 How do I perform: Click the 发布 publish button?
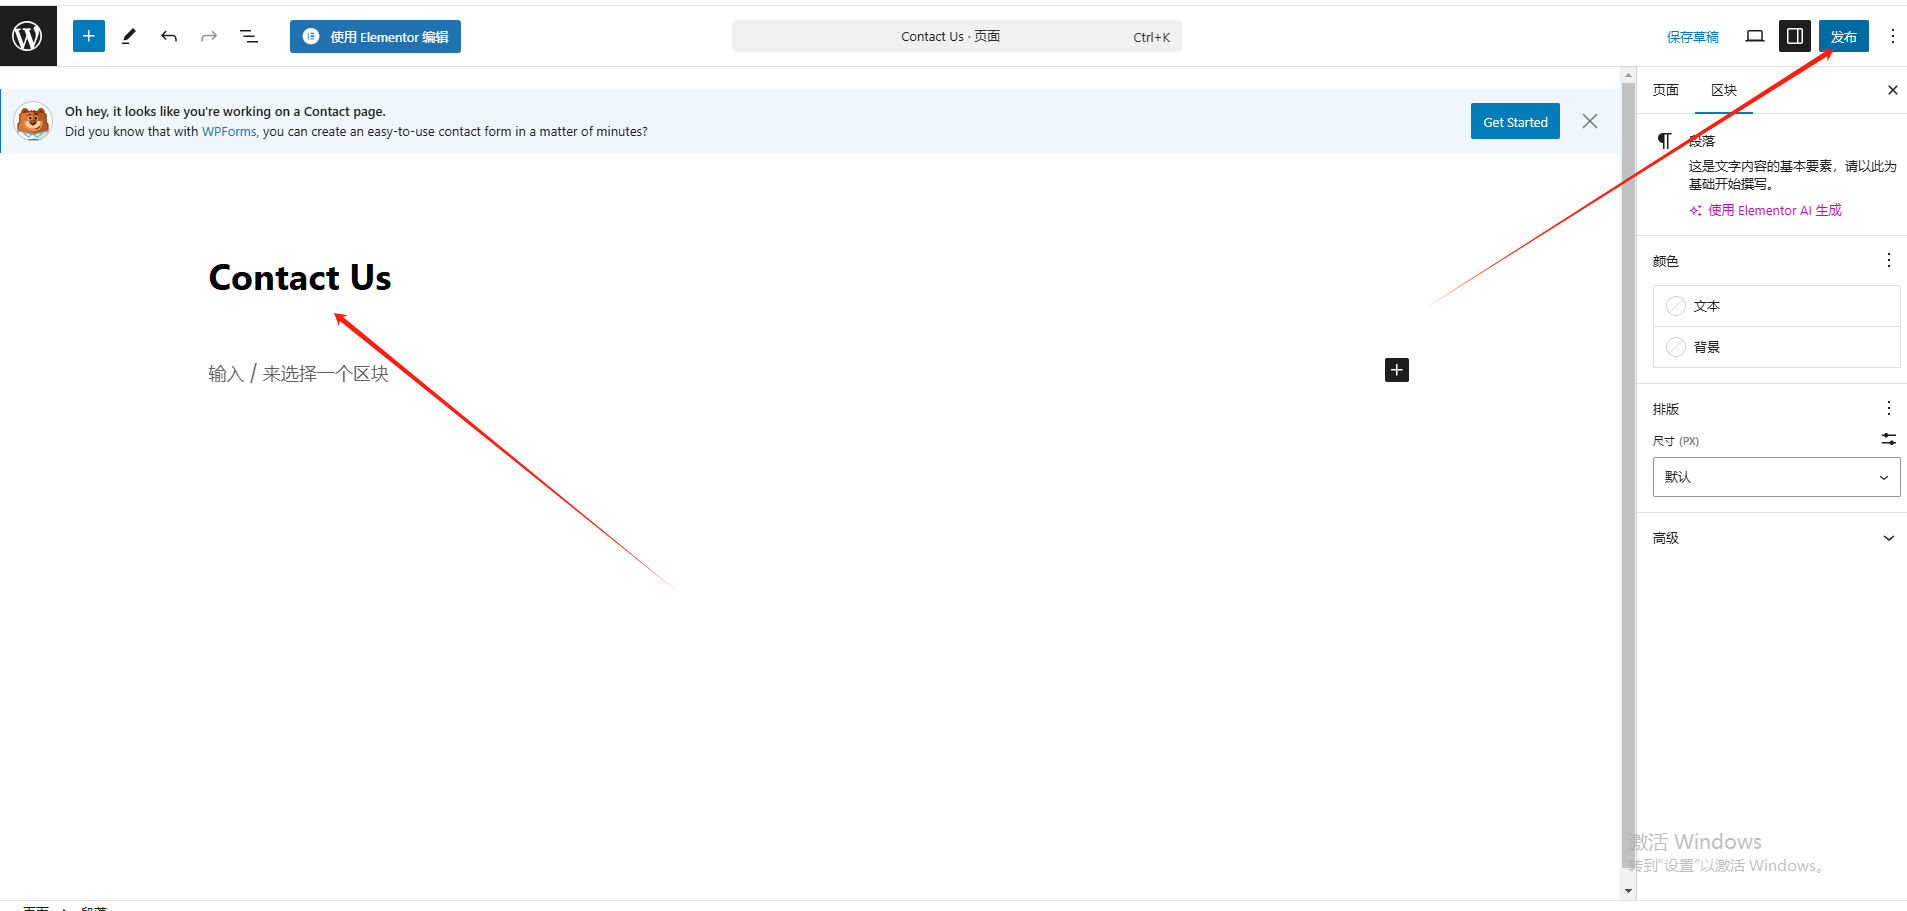1843,36
